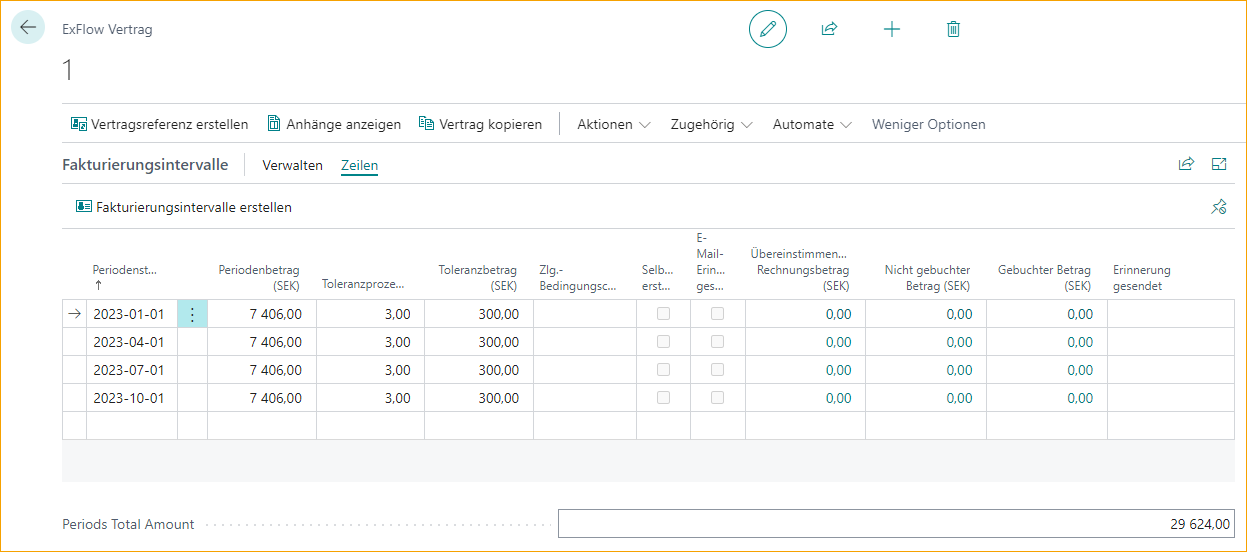Open the Automate dropdown menu
The height and width of the screenshot is (552, 1247).
pos(812,125)
